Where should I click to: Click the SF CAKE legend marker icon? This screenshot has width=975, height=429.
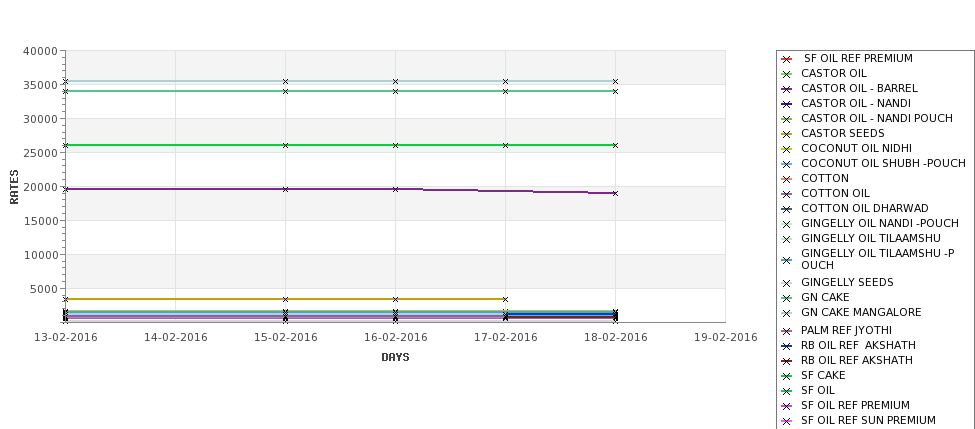(786, 376)
